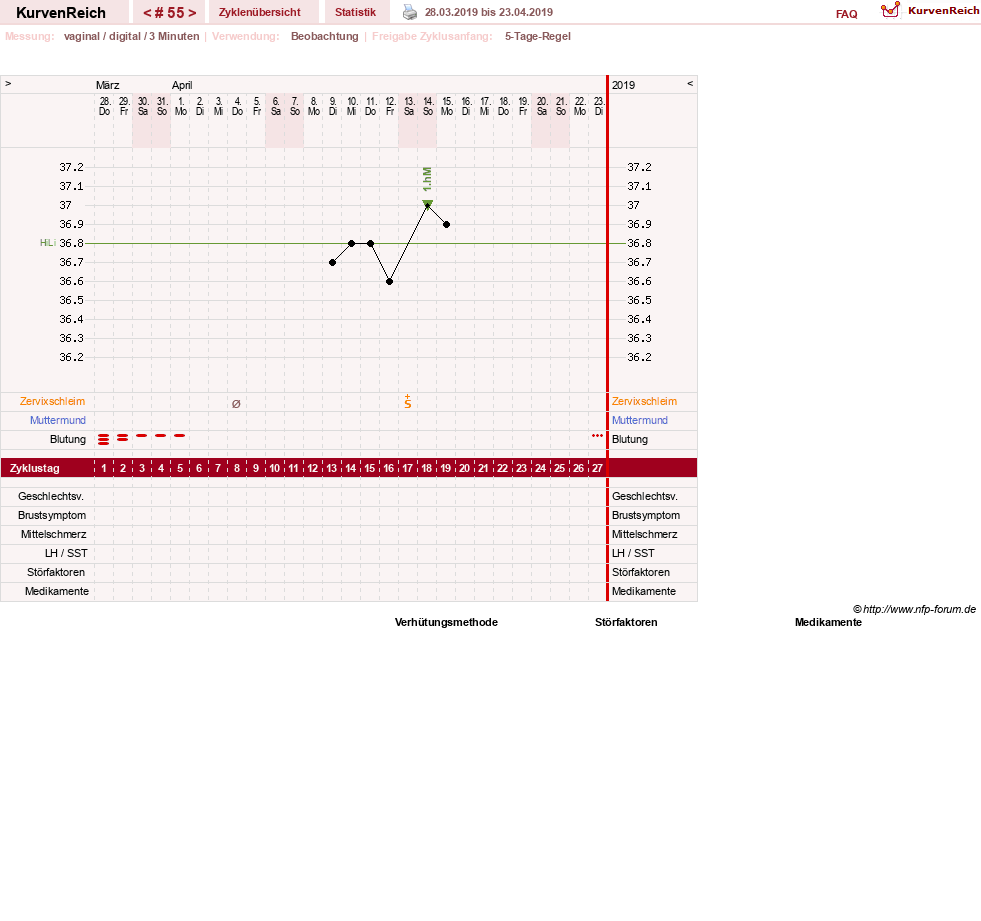The width and height of the screenshot is (981, 921).
Task: Click the 36.9 temperature point on April 15
Action: pos(447,225)
